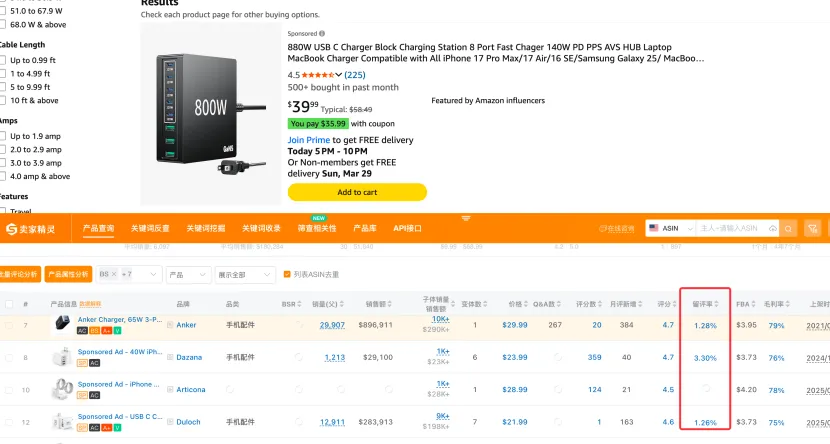Open the ASIN marketplace country dropdown

tap(669, 229)
